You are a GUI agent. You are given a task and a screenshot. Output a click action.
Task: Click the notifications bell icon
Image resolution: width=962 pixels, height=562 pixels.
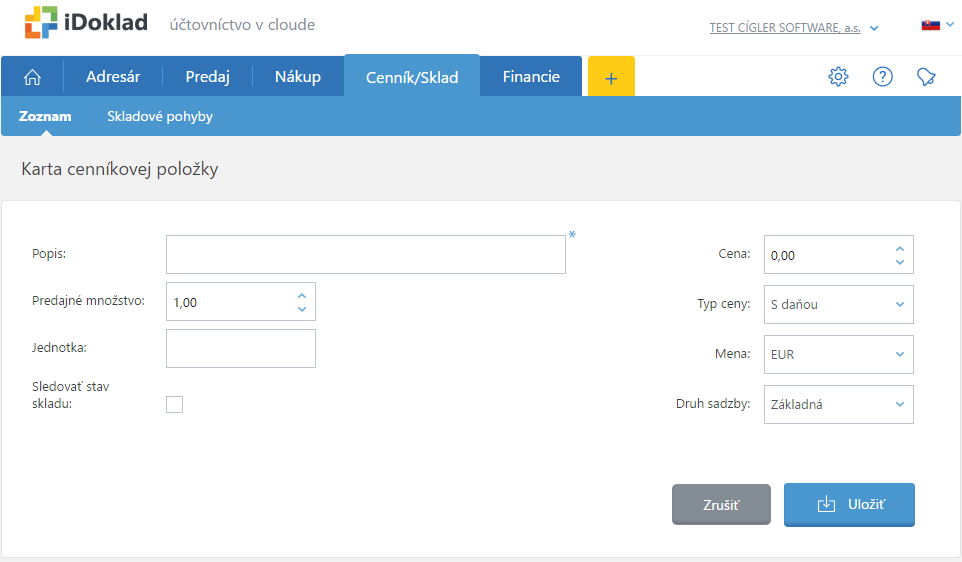926,77
